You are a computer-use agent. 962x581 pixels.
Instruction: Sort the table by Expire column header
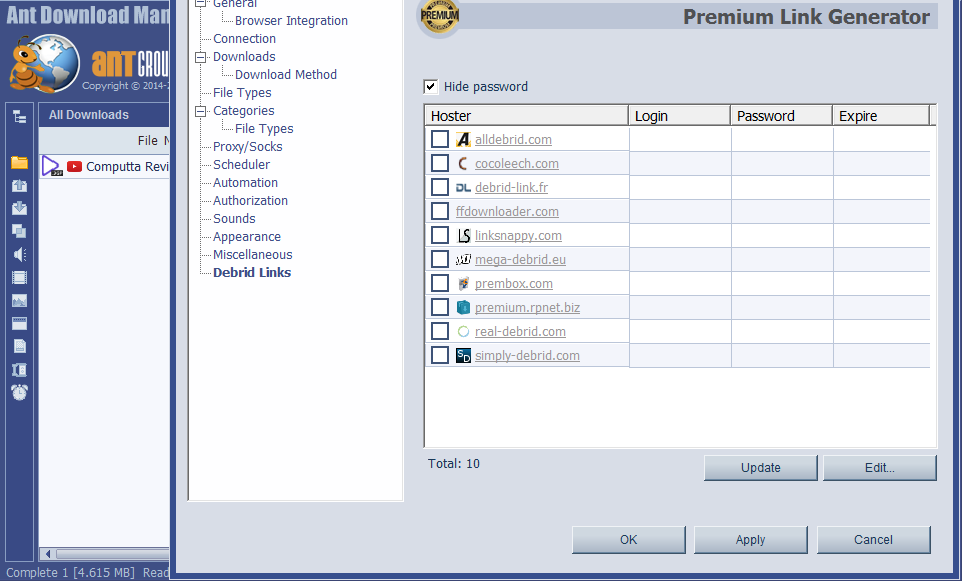[881, 116]
